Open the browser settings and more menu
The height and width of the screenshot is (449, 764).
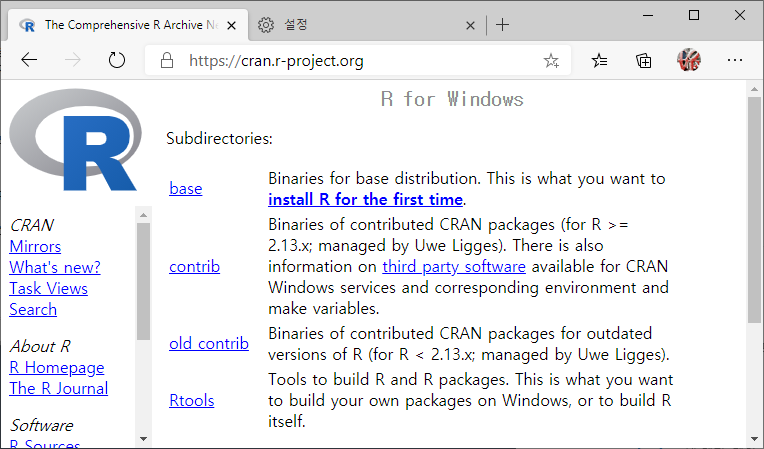734,60
